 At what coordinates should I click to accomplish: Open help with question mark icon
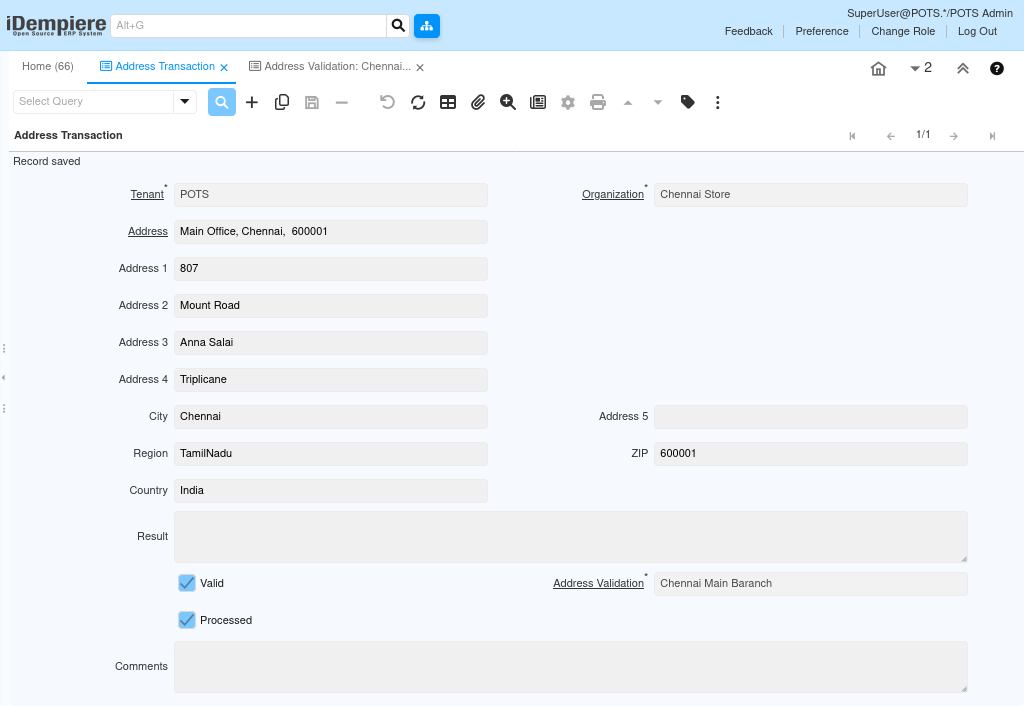click(x=997, y=69)
